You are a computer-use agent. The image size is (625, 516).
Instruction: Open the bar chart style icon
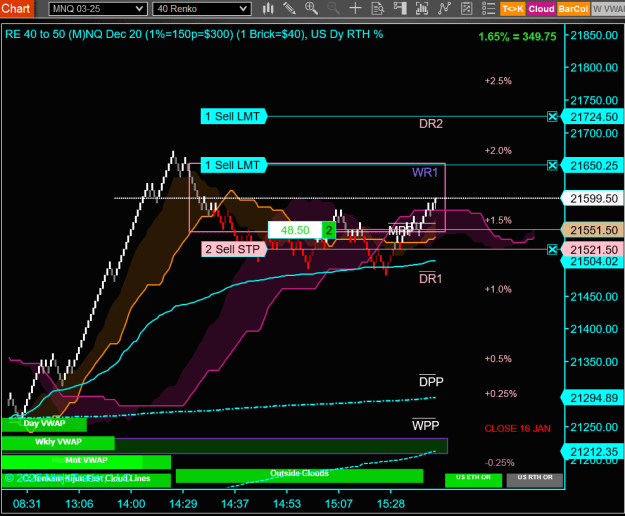pos(268,8)
